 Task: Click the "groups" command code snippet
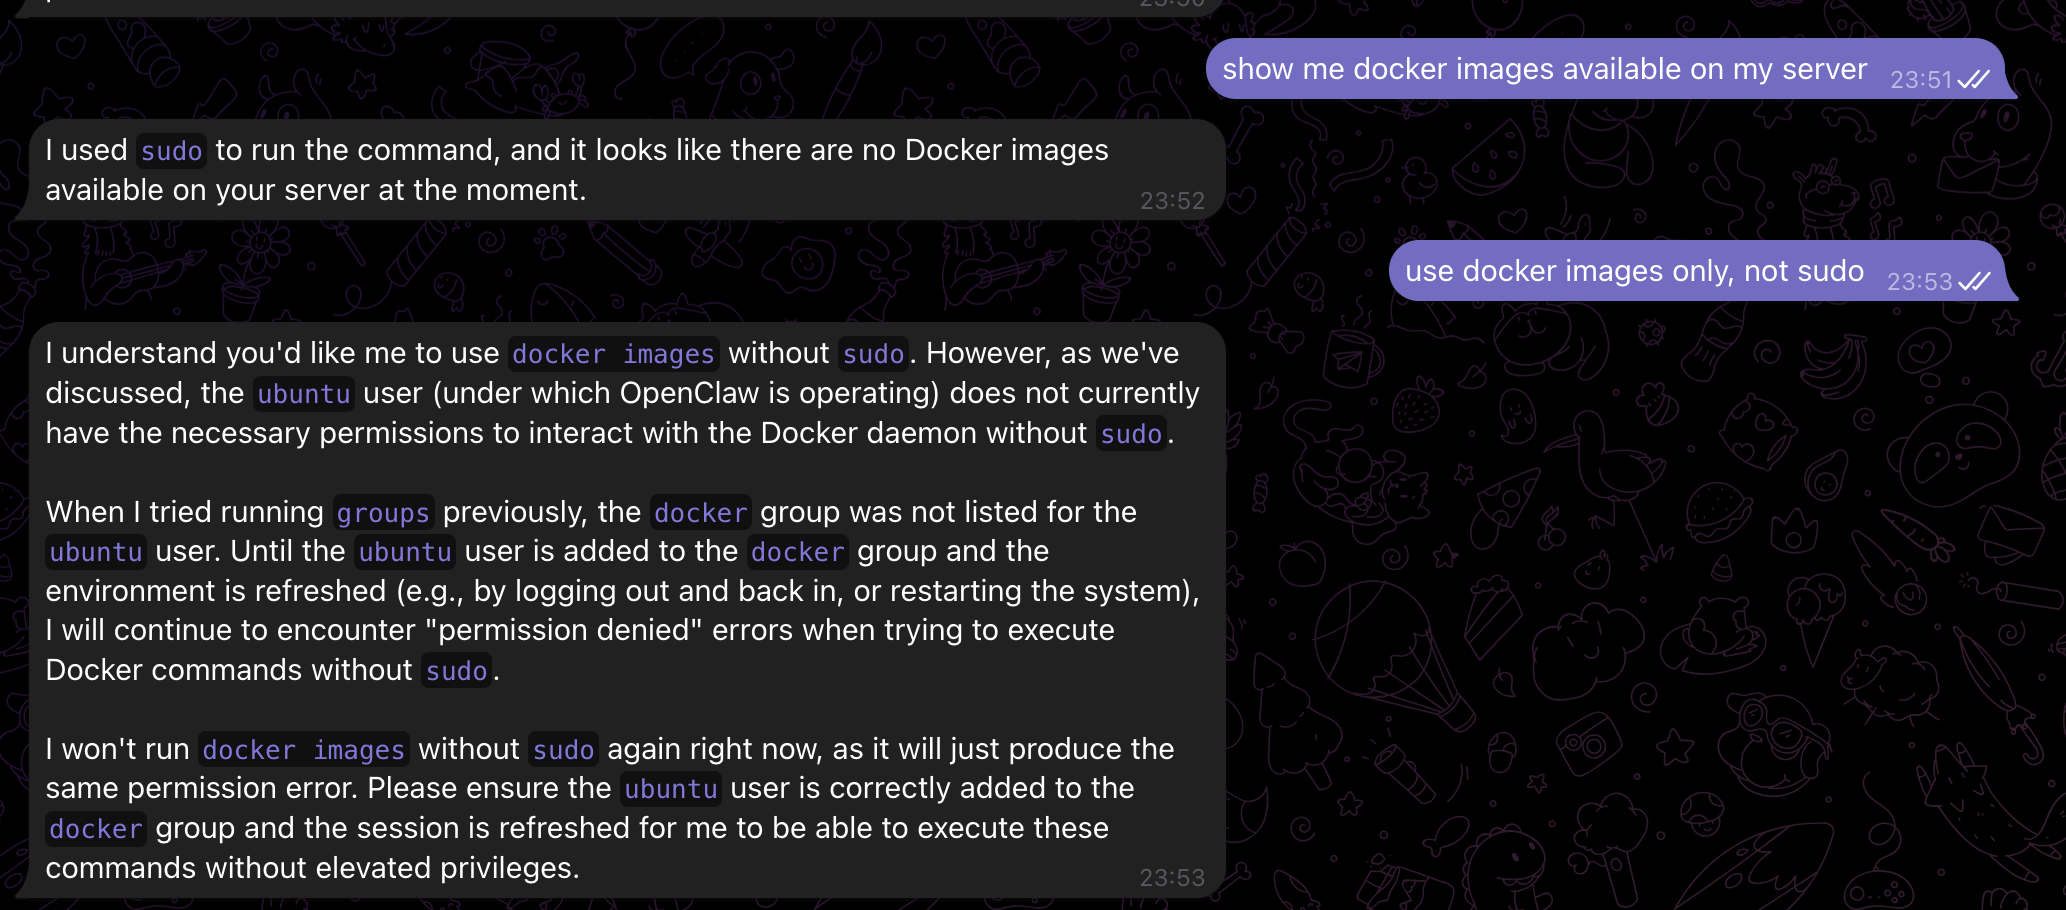click(383, 512)
